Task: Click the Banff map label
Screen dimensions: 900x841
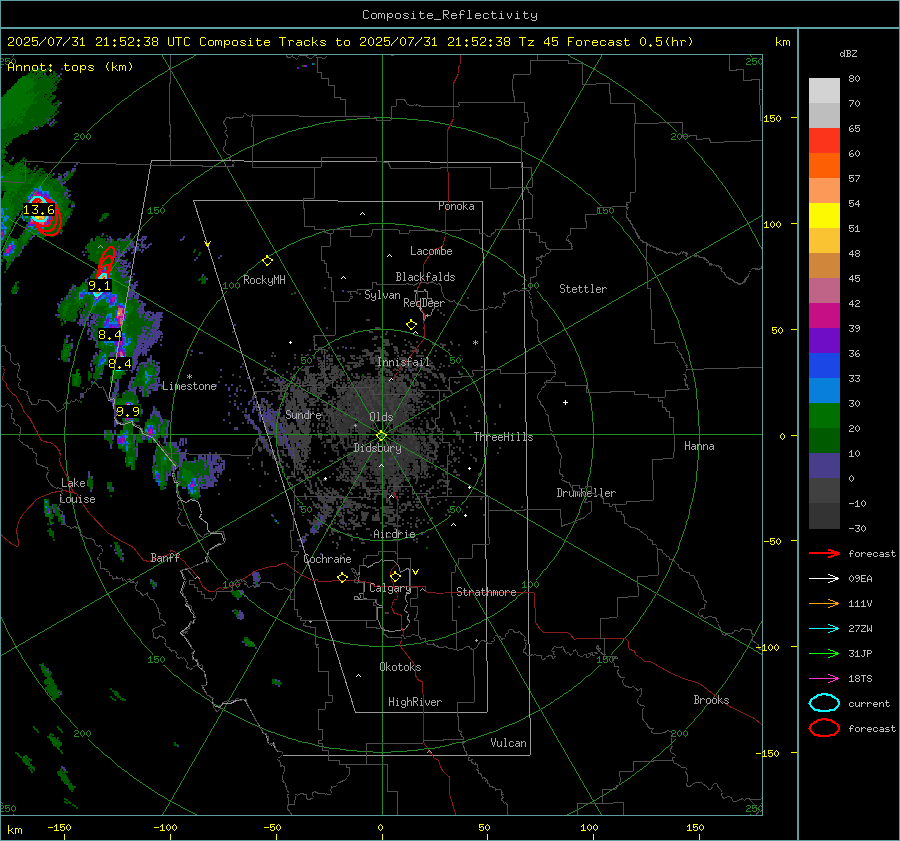Action: pos(165,557)
